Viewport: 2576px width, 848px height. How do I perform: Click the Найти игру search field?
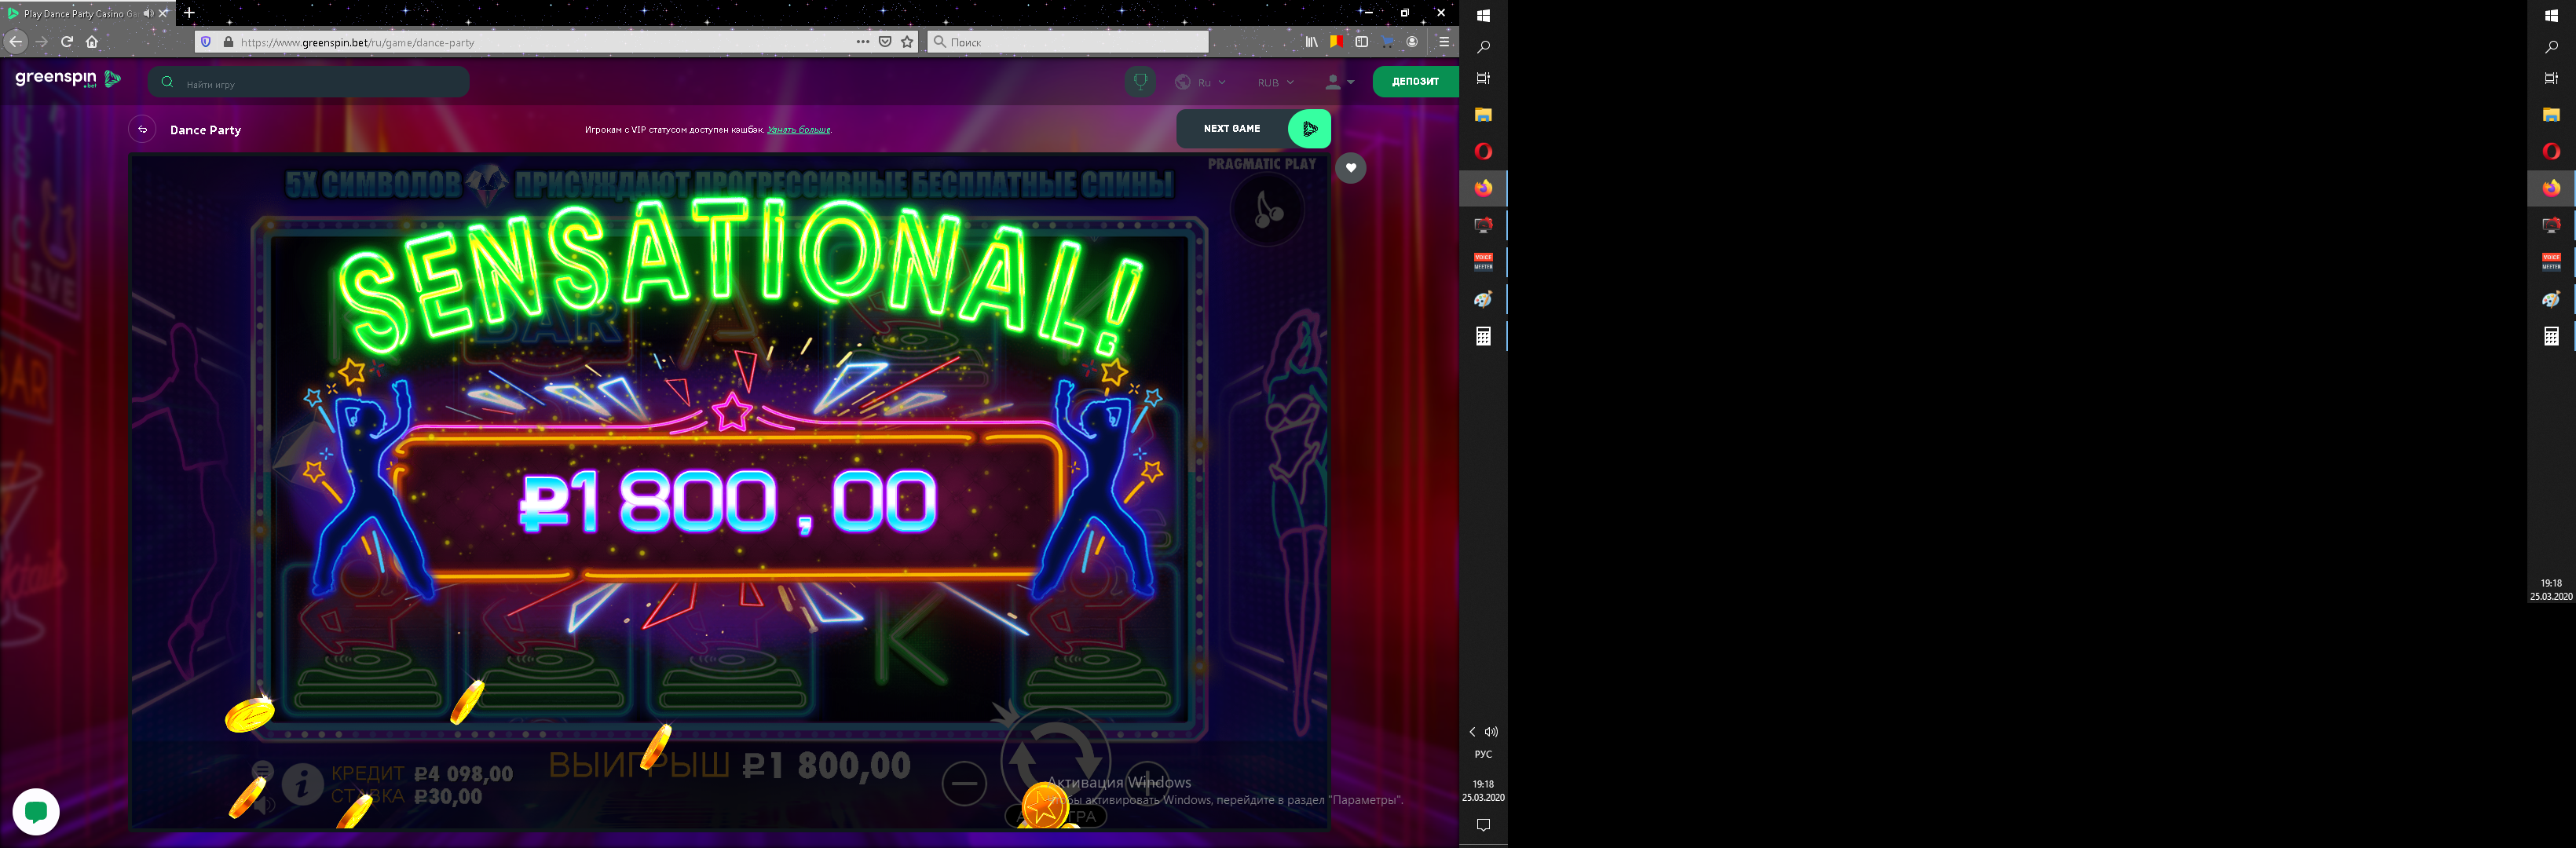point(310,83)
